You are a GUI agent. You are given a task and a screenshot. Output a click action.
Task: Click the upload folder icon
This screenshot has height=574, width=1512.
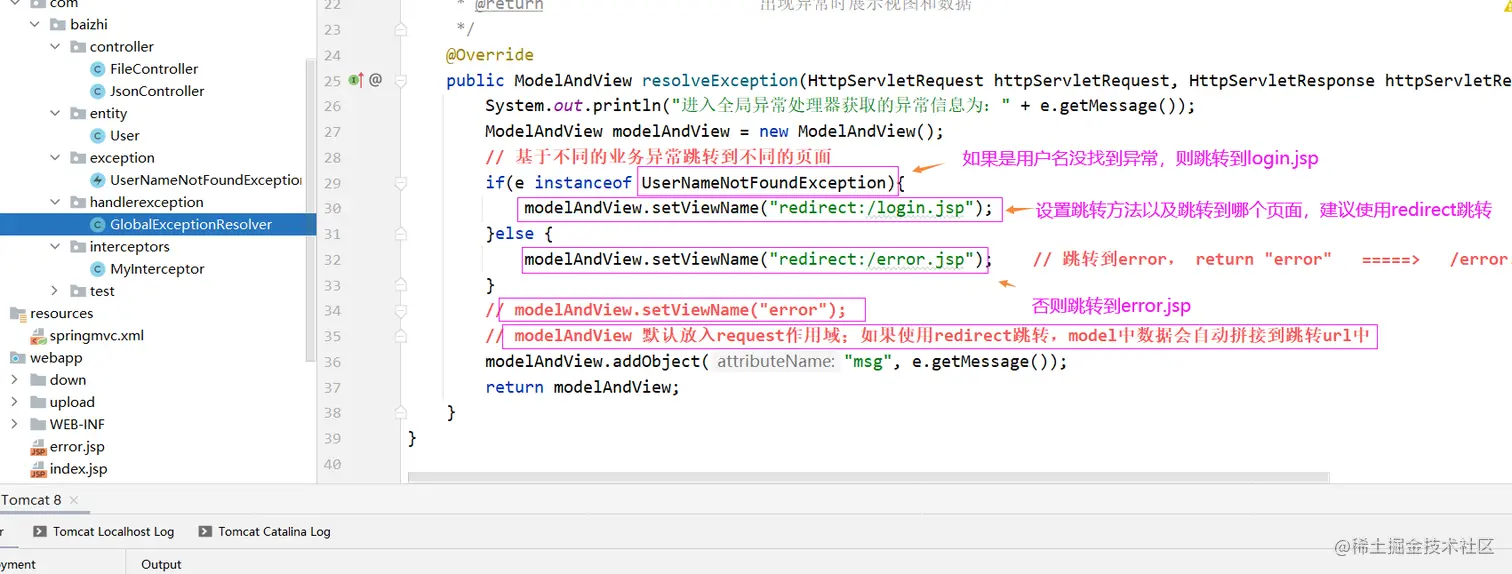pyautogui.click(x=38, y=402)
